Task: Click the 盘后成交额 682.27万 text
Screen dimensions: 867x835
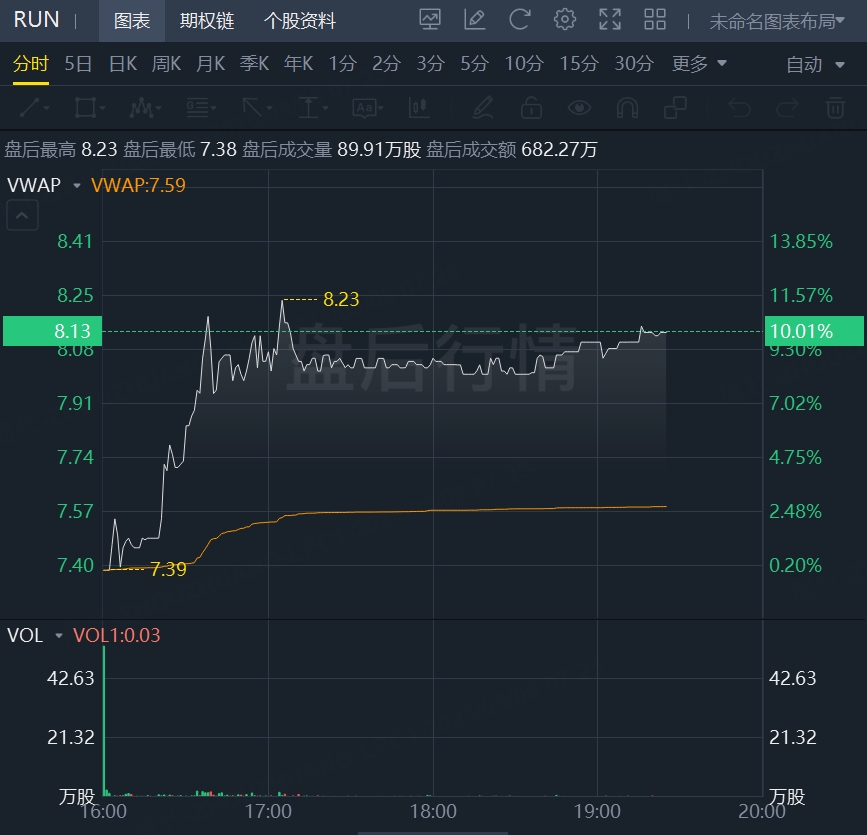Action: (511, 149)
